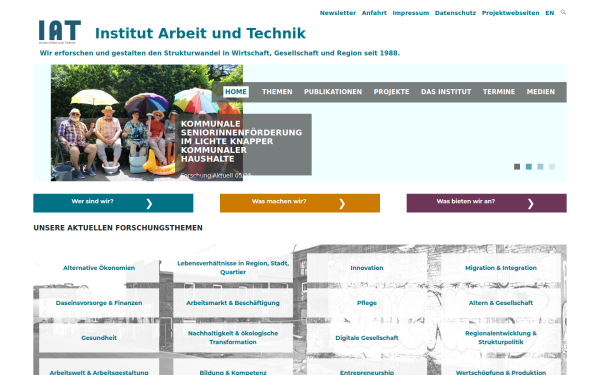Open the Altern & Gesellschaft topic
The width and height of the screenshot is (600, 375).
[501, 303]
